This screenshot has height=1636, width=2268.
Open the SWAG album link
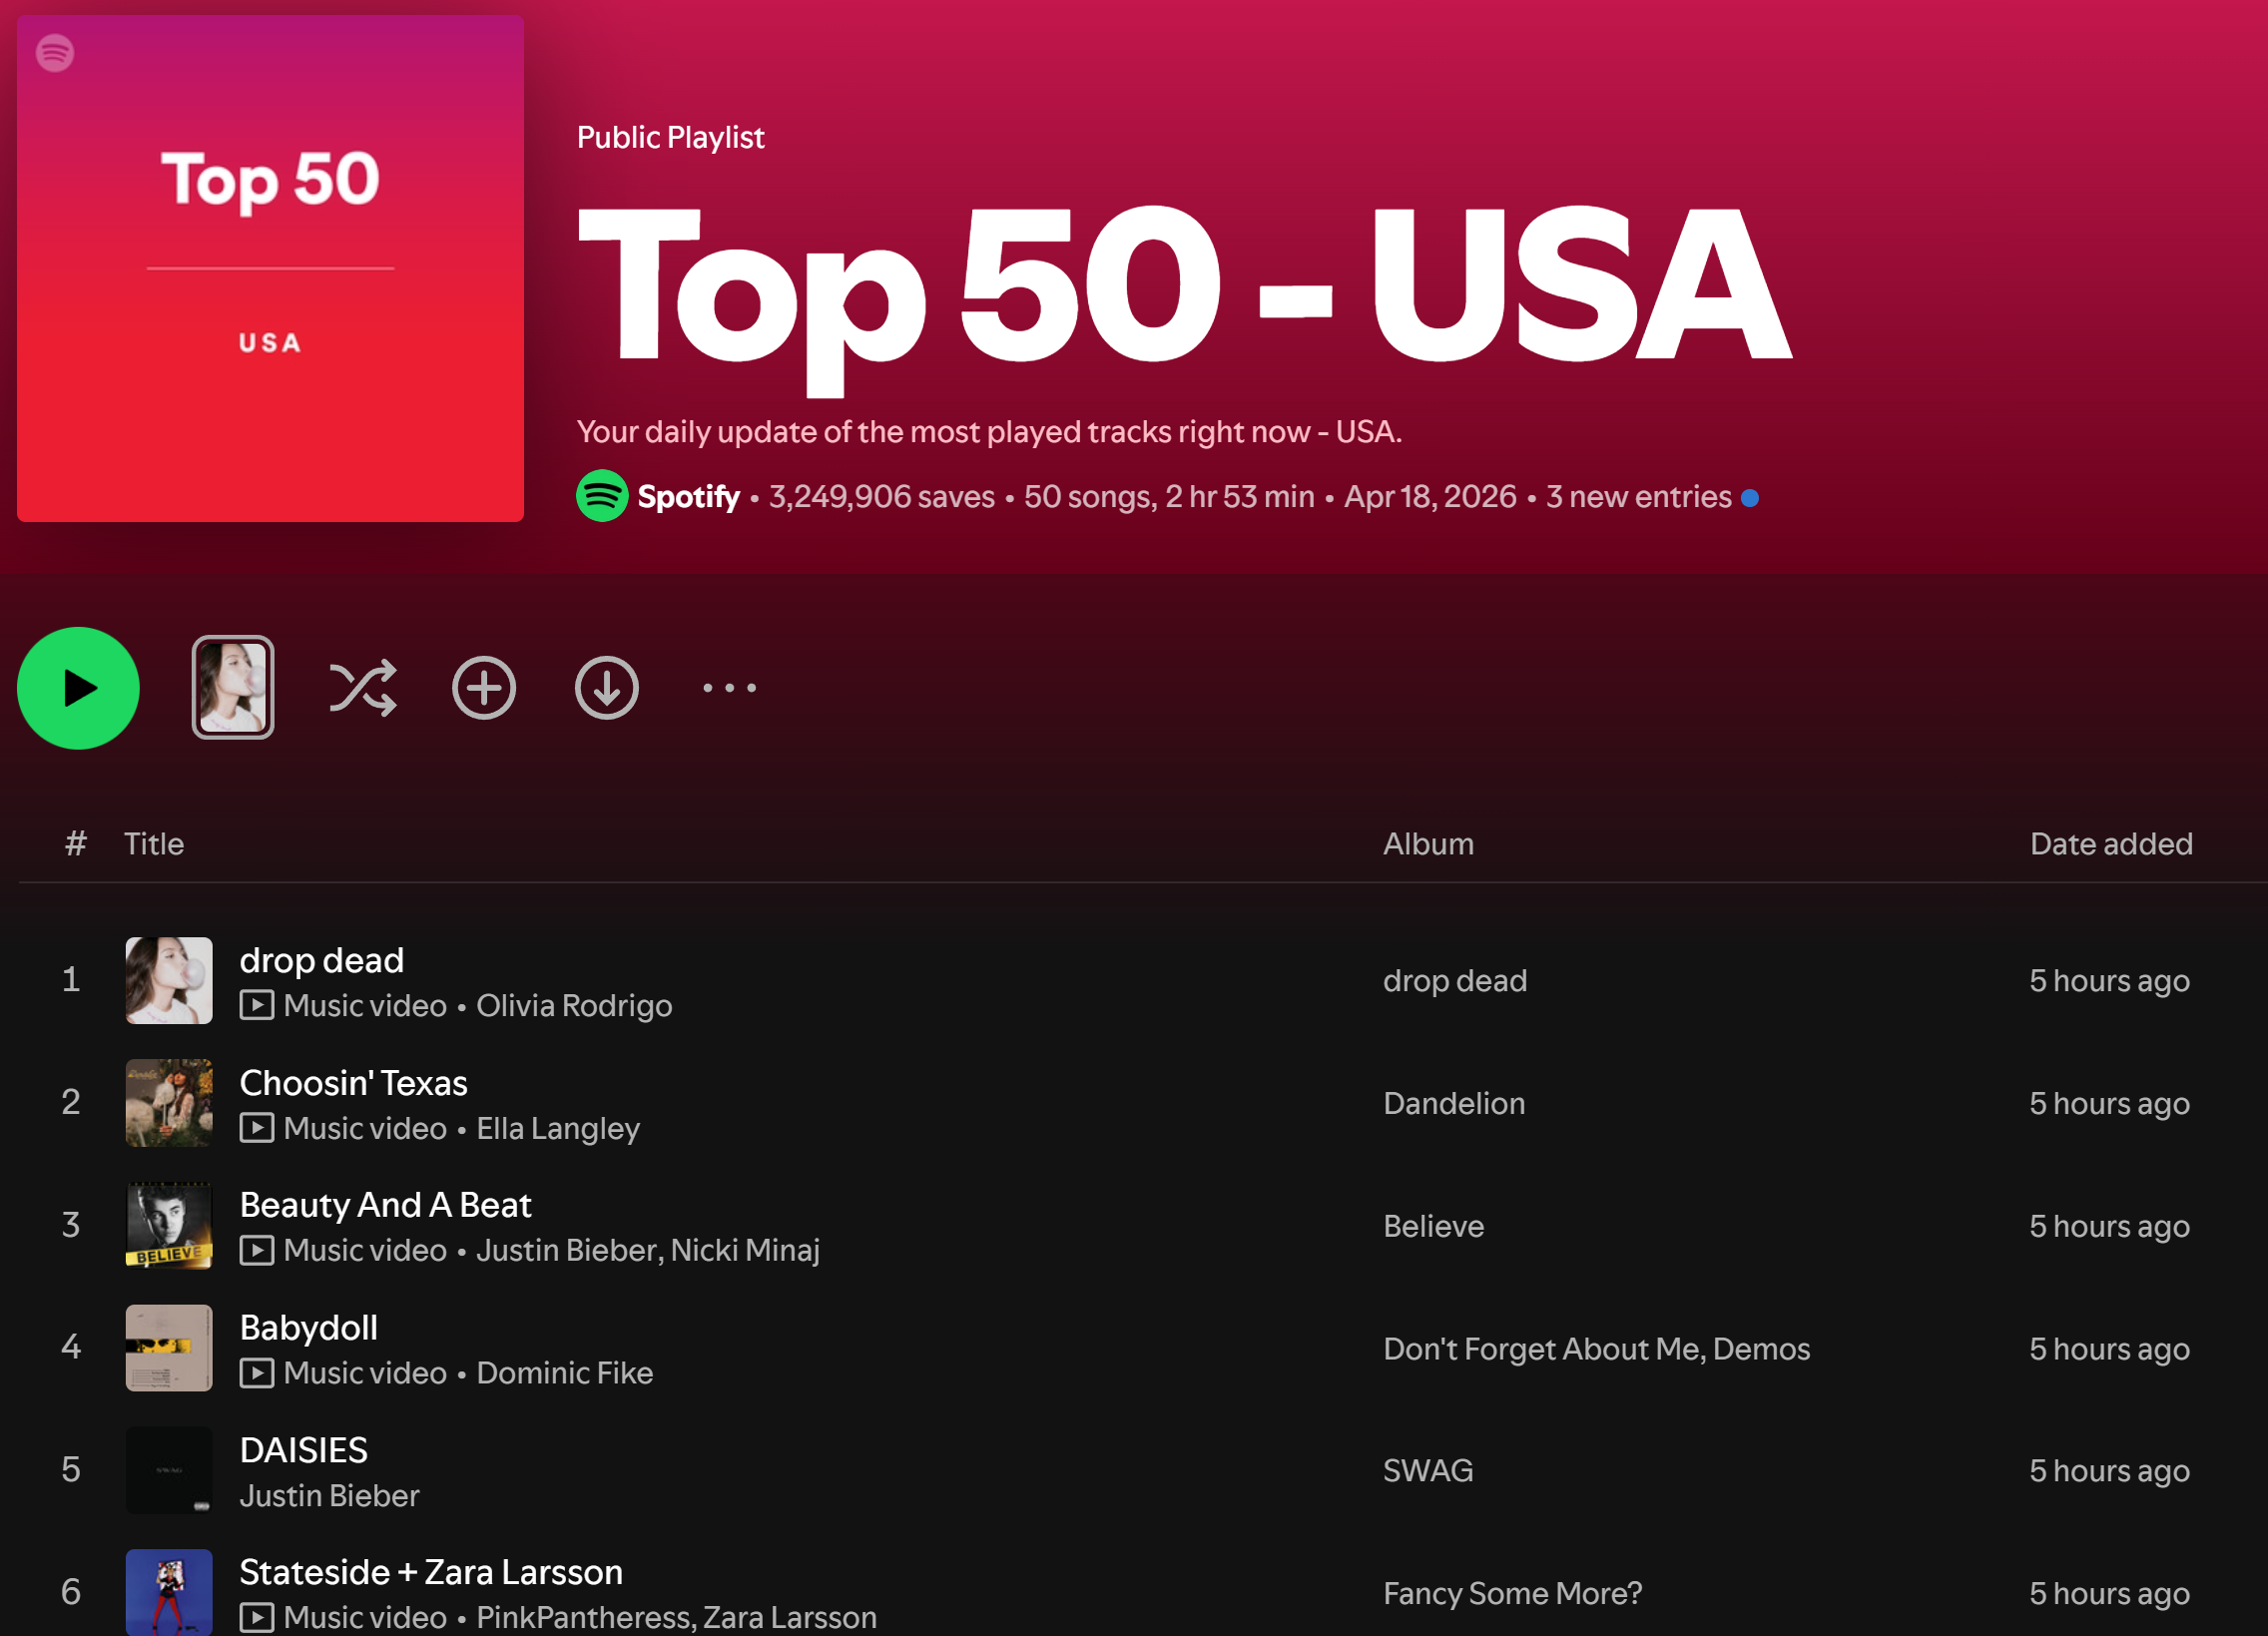click(x=1429, y=1471)
